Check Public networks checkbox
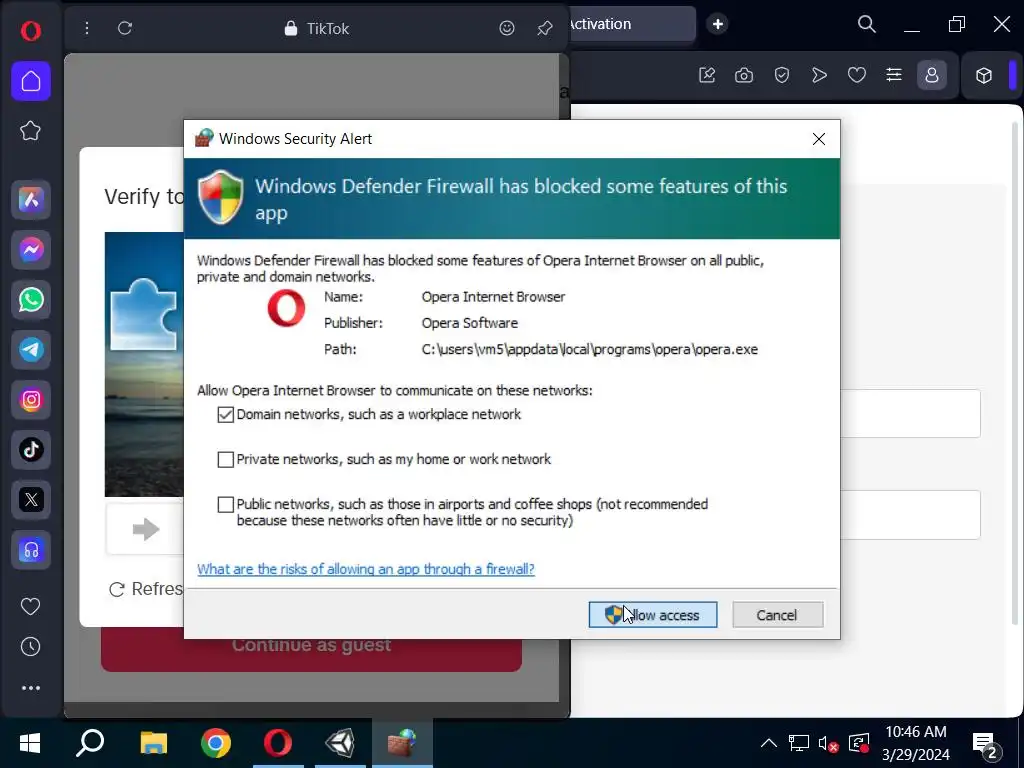Viewport: 1024px width, 768px height. (x=225, y=504)
